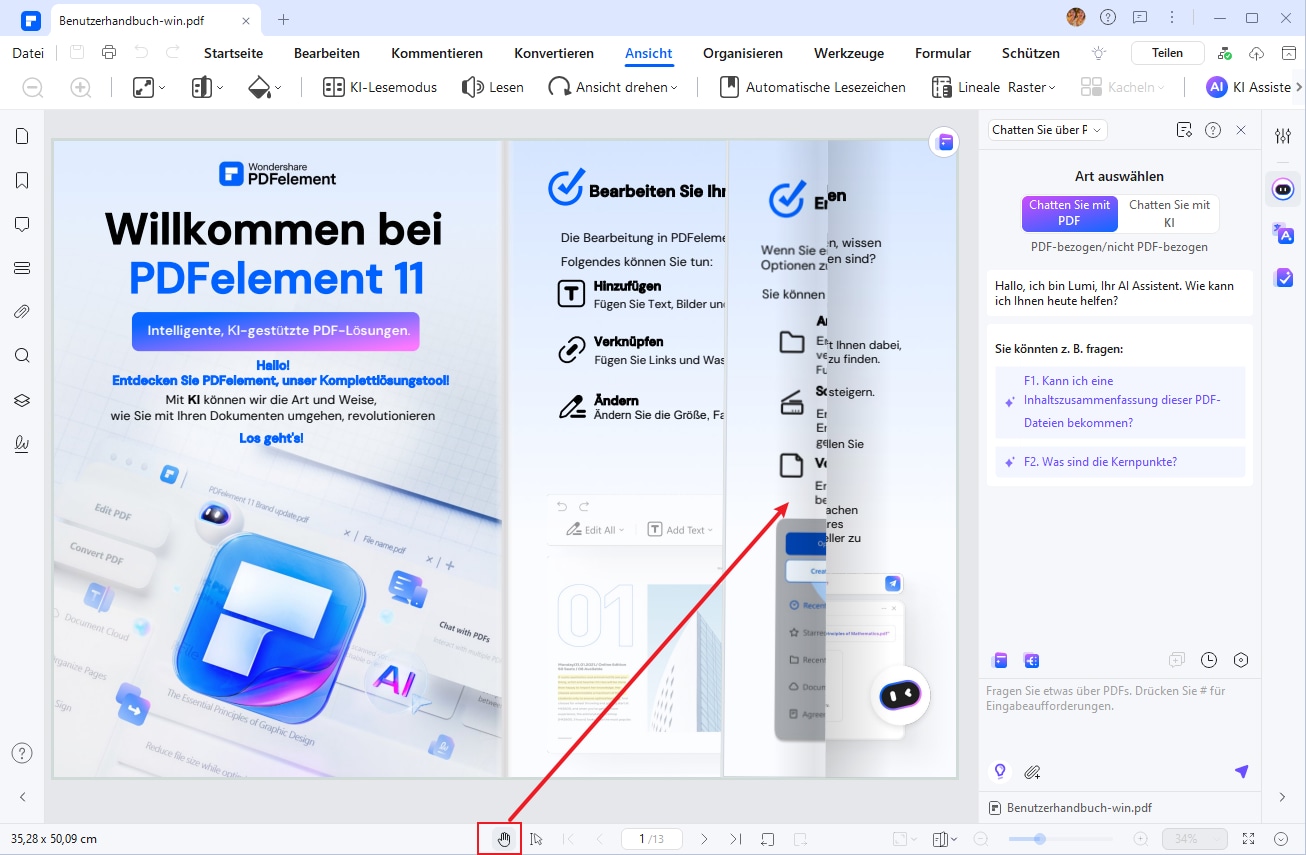Open the Bearbeiten tab
This screenshot has height=855, width=1306.
pyautogui.click(x=326, y=53)
